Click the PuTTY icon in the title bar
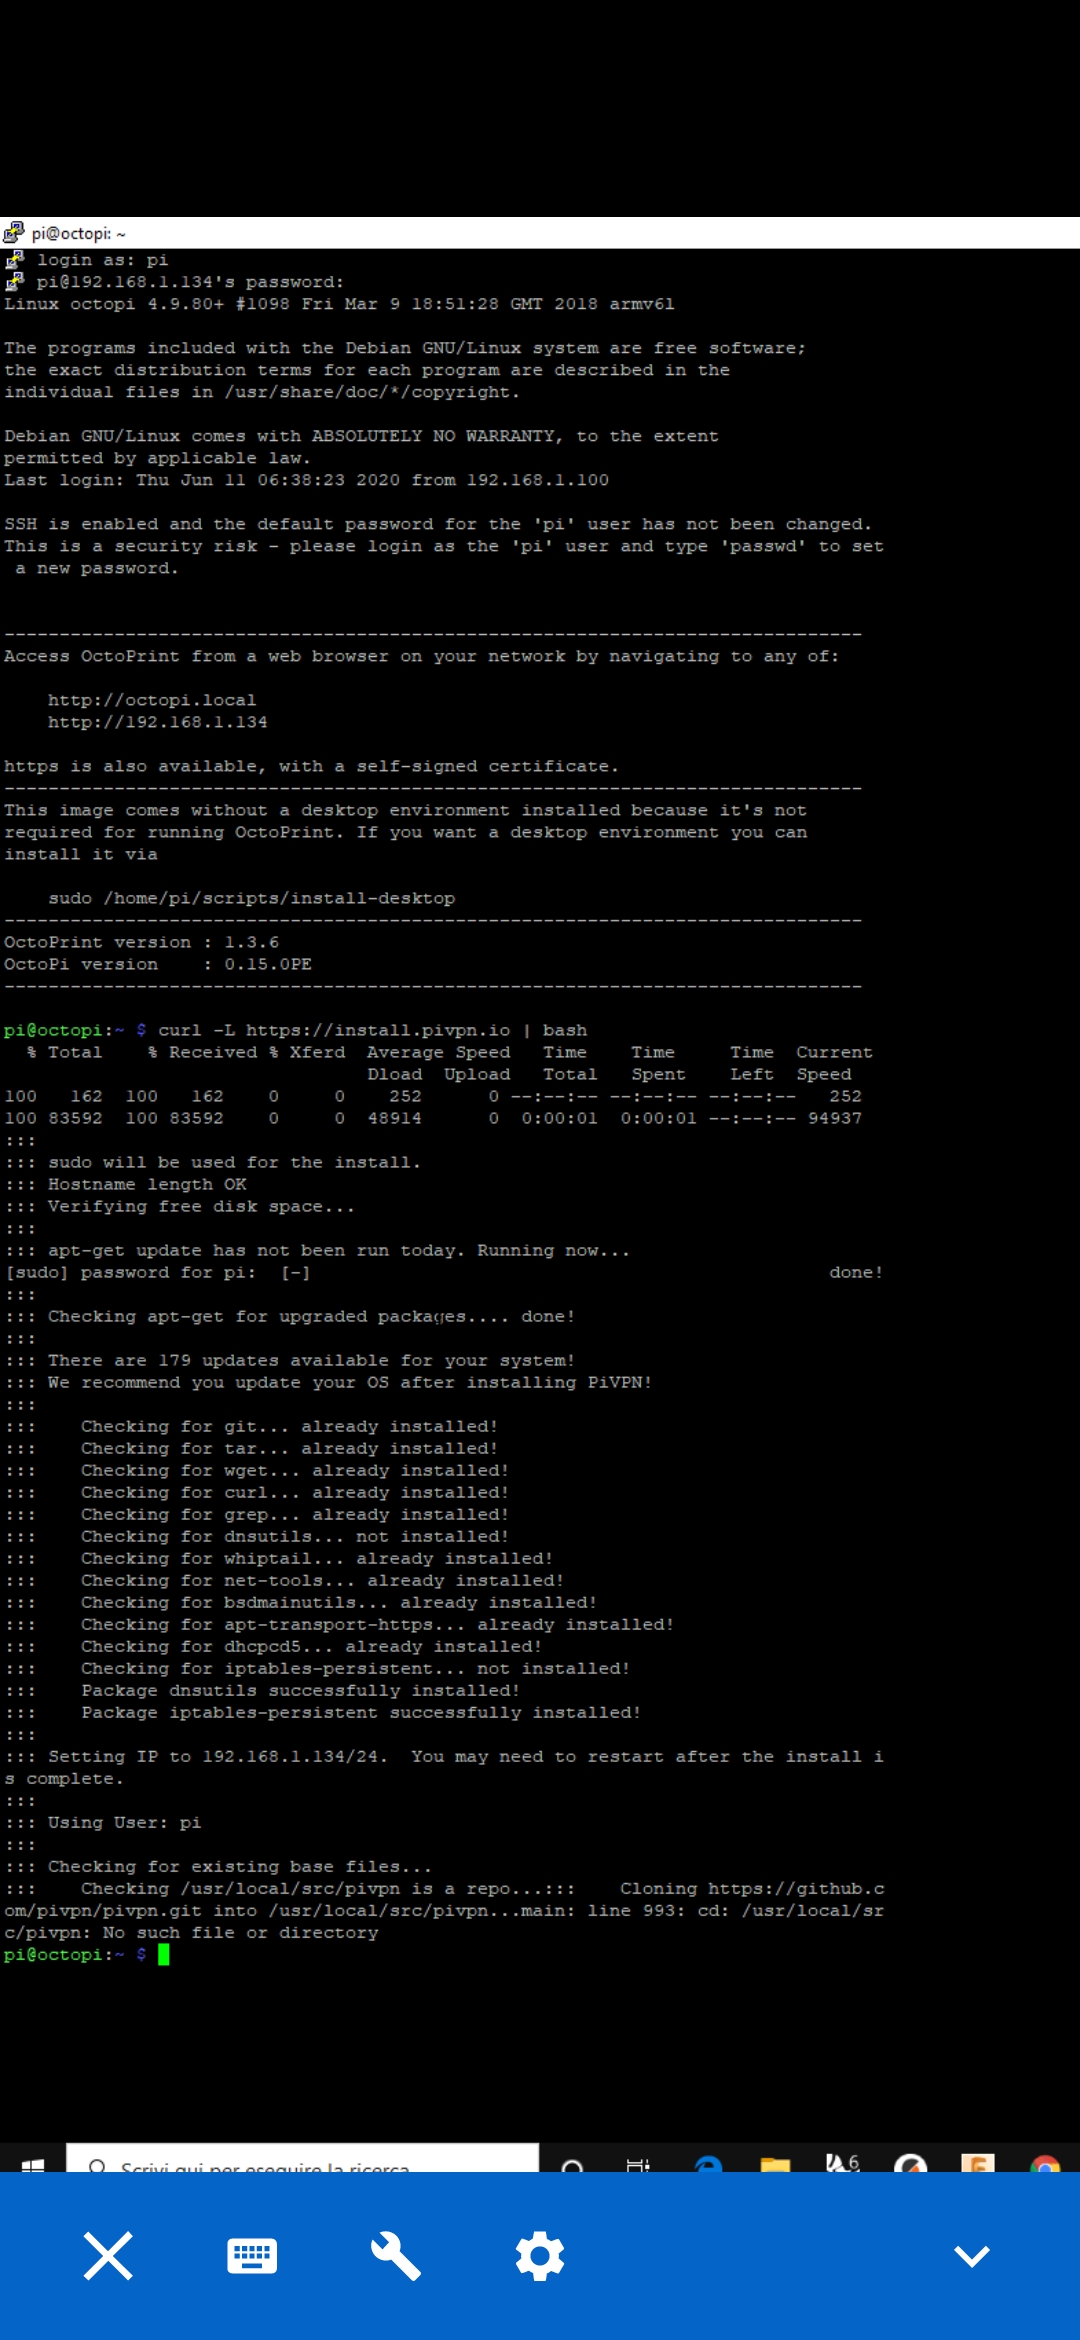 [13, 233]
